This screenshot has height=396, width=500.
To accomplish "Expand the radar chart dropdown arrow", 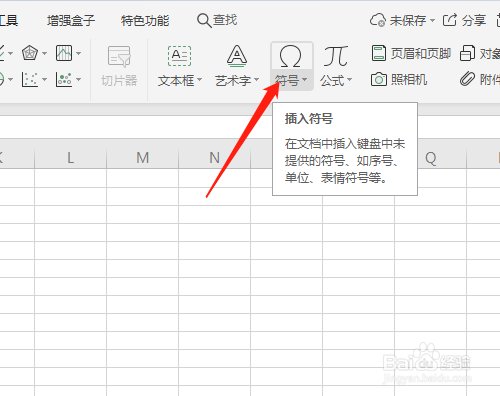I will point(45,53).
